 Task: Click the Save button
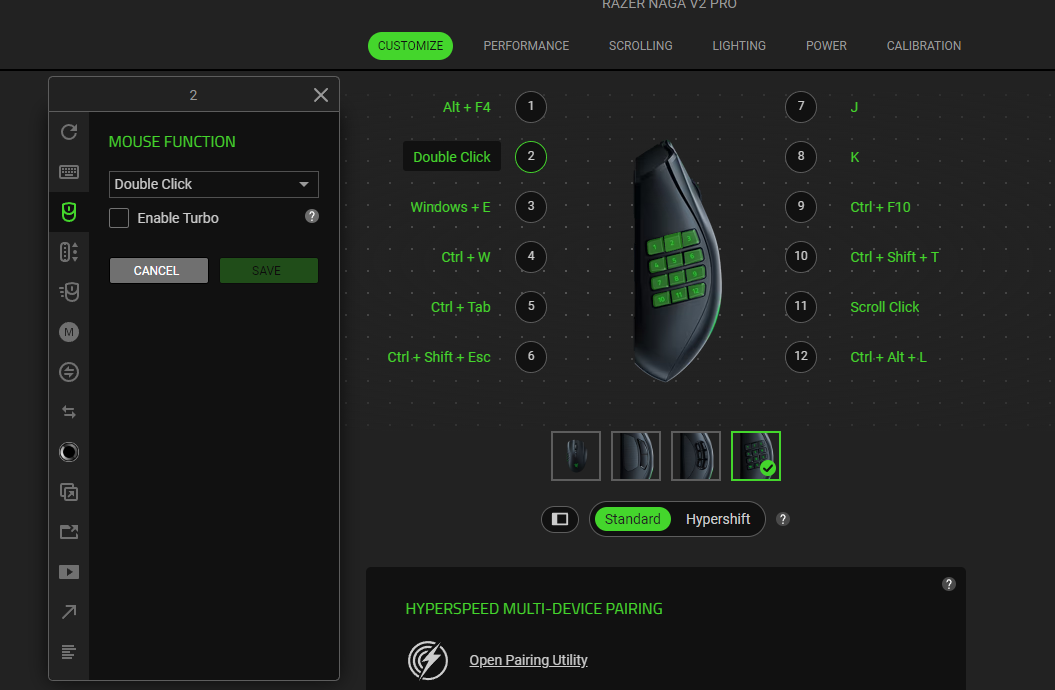point(268,270)
